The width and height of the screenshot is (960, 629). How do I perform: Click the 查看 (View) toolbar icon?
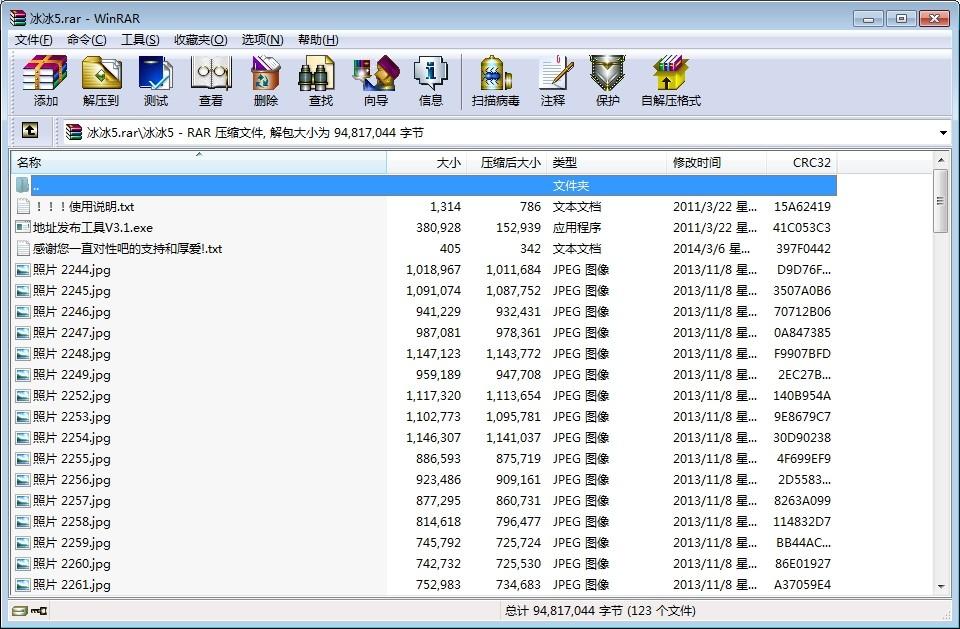[x=211, y=80]
